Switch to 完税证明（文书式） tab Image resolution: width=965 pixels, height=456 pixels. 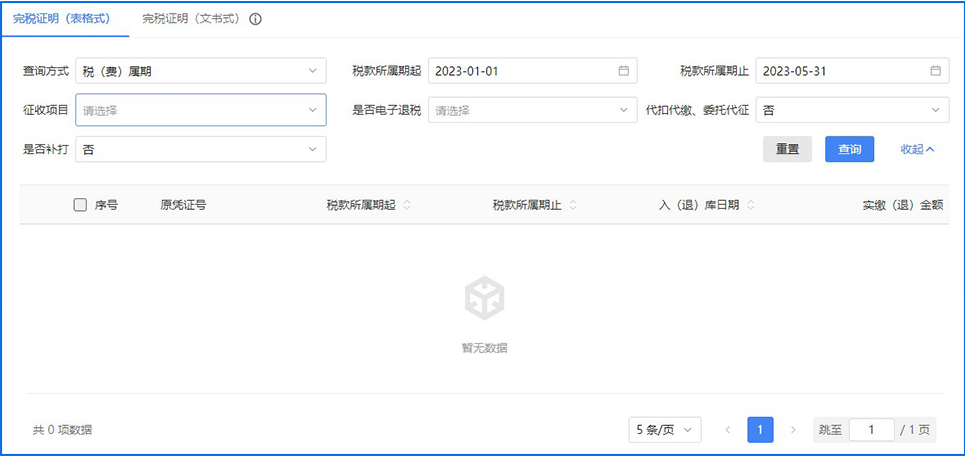pos(188,19)
